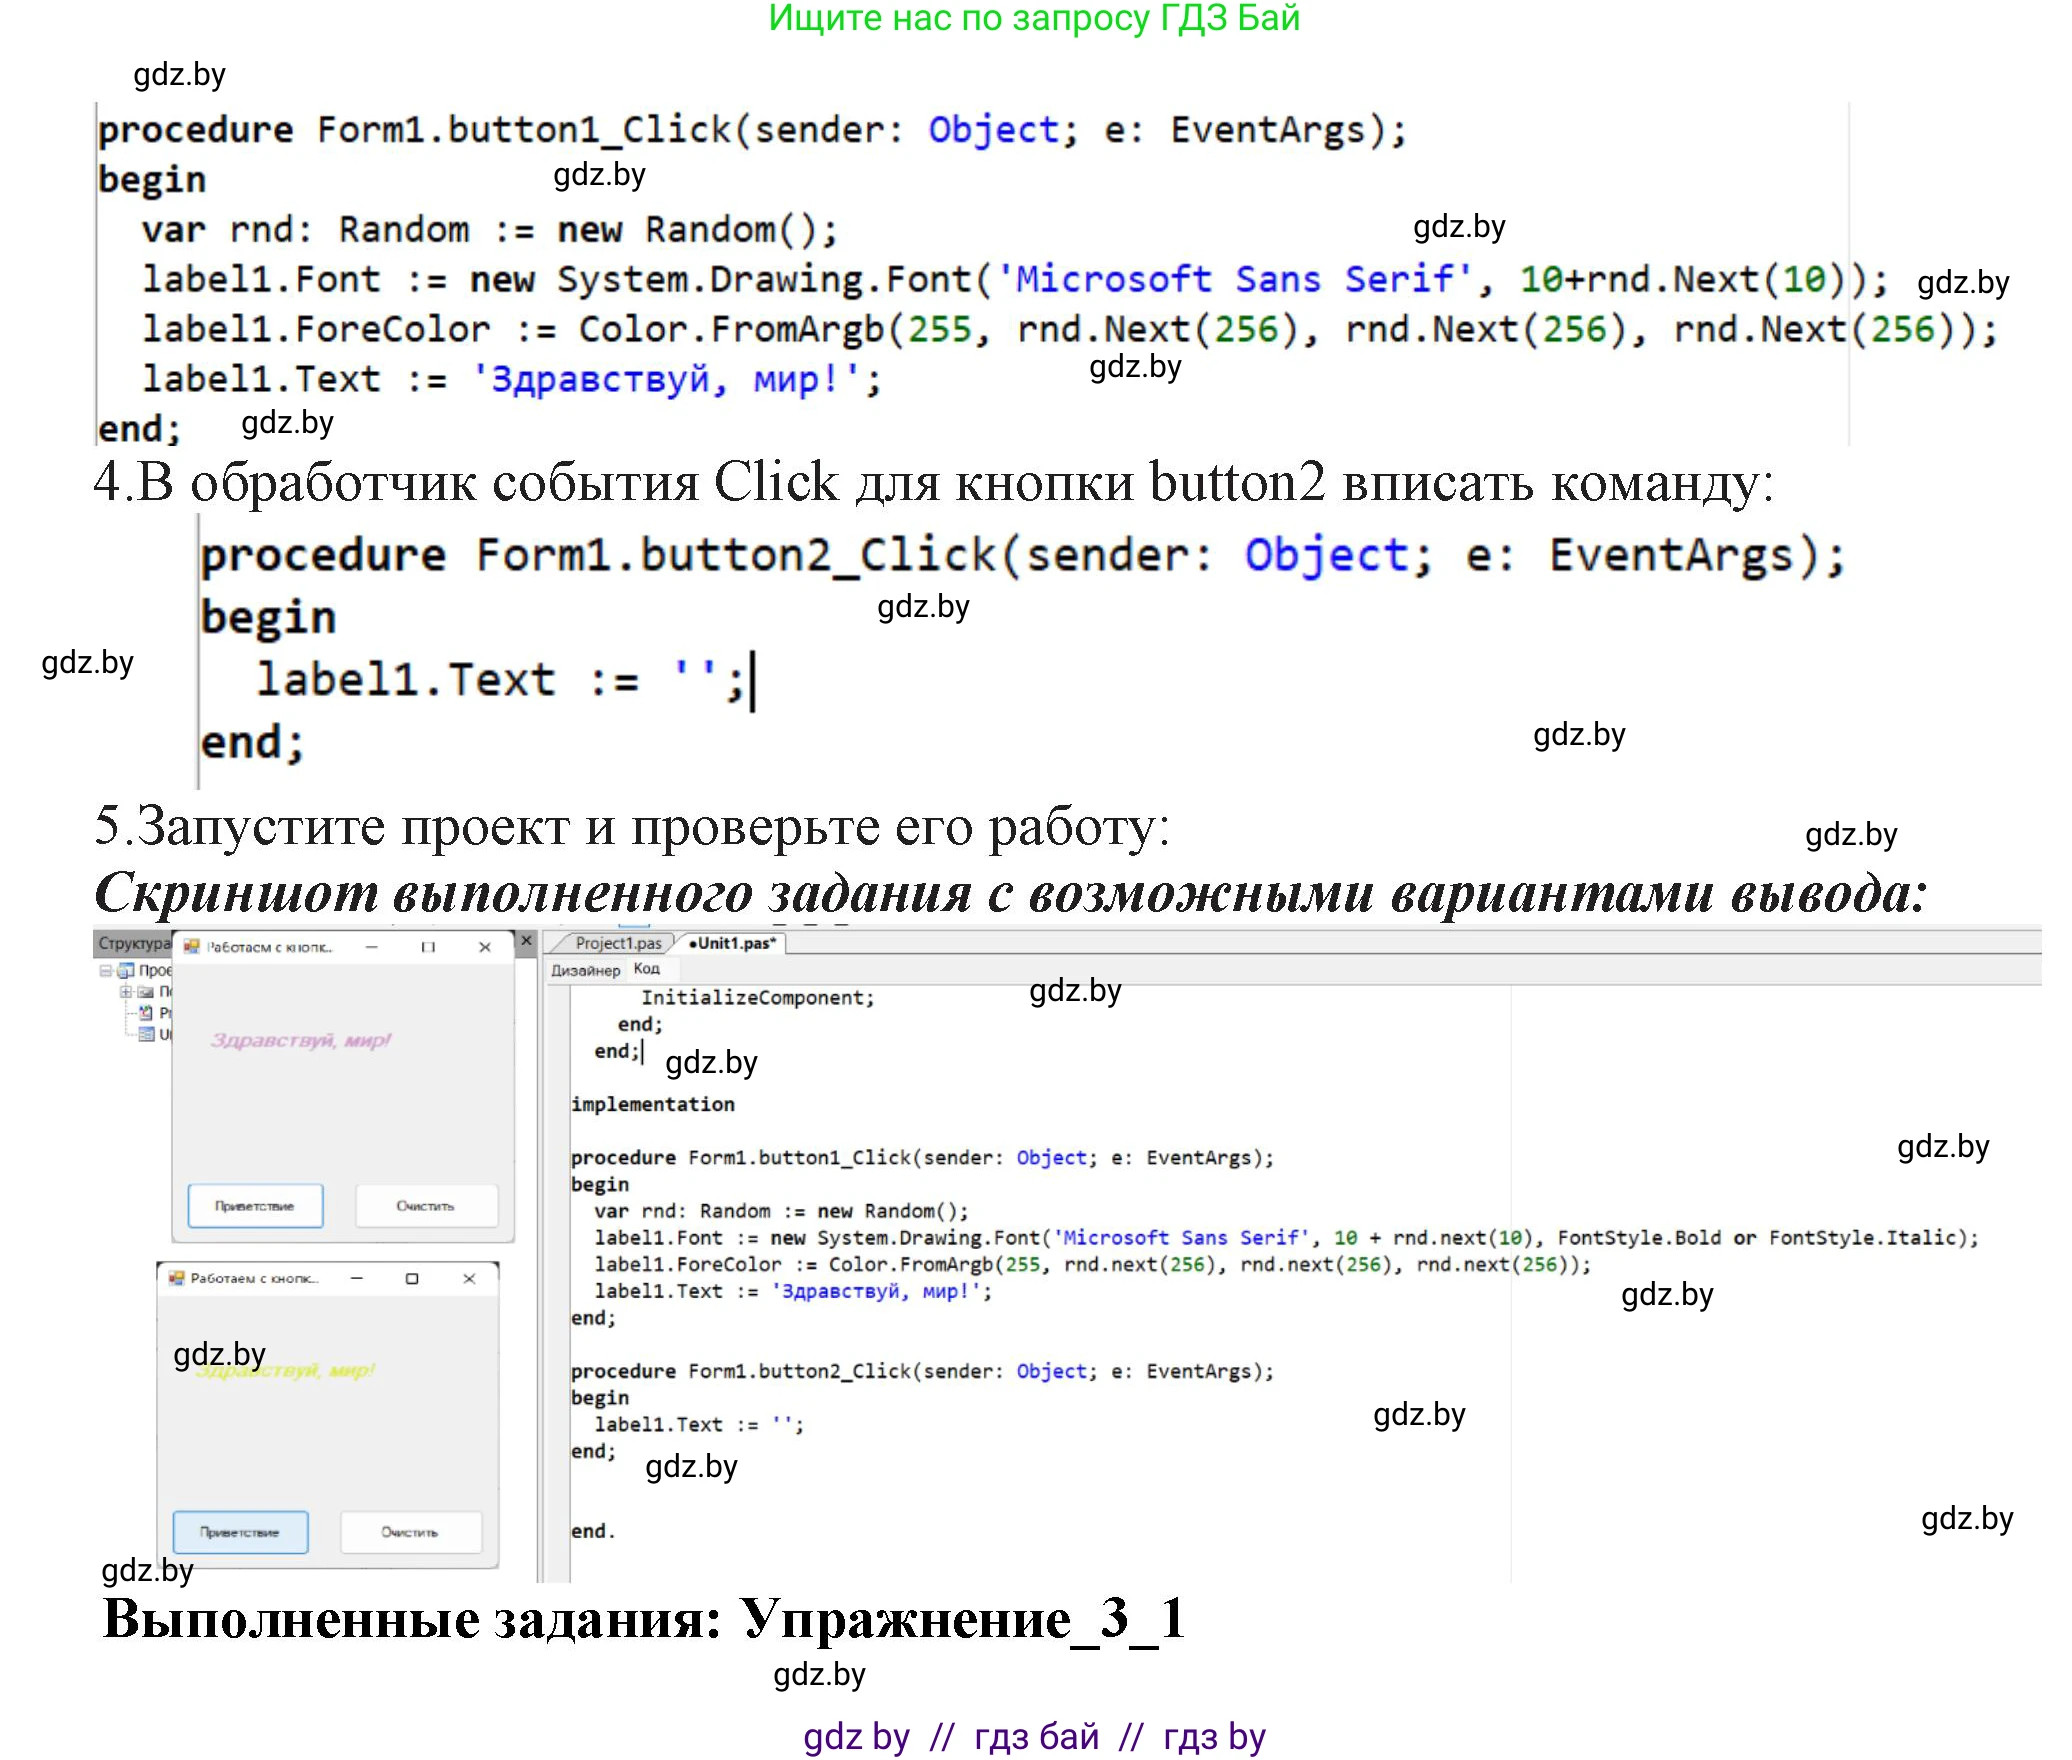Collapse the project root node in Структура
Viewport: 2072px width, 1760px height.
[x=106, y=971]
